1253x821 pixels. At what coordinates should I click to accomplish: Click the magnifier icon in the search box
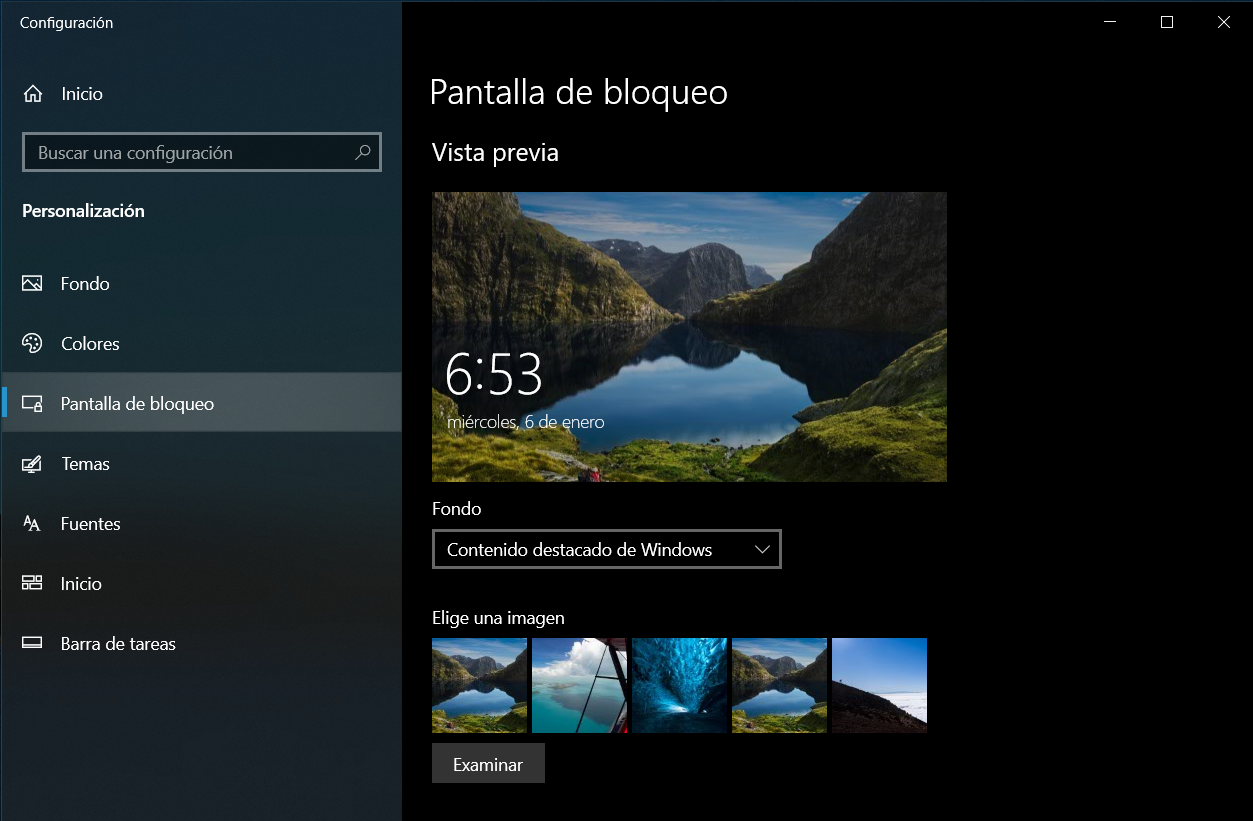[363, 151]
